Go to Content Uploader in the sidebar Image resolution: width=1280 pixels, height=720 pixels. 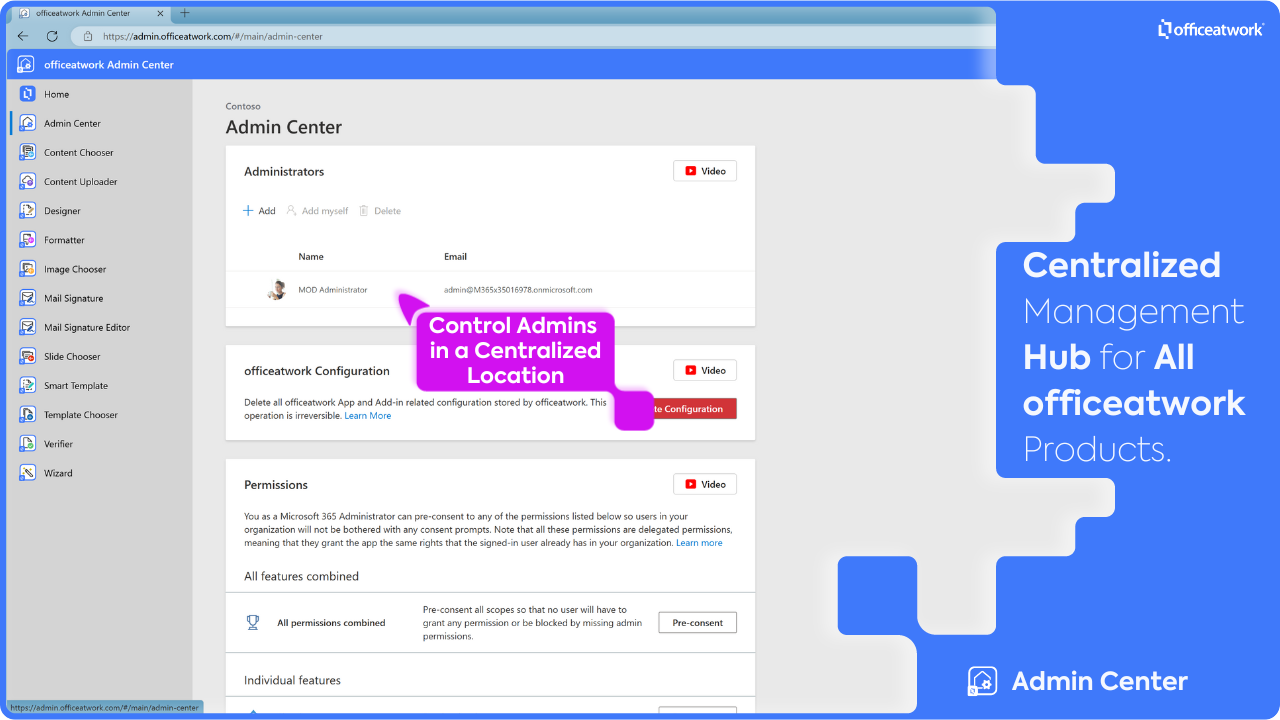pyautogui.click(x=80, y=182)
